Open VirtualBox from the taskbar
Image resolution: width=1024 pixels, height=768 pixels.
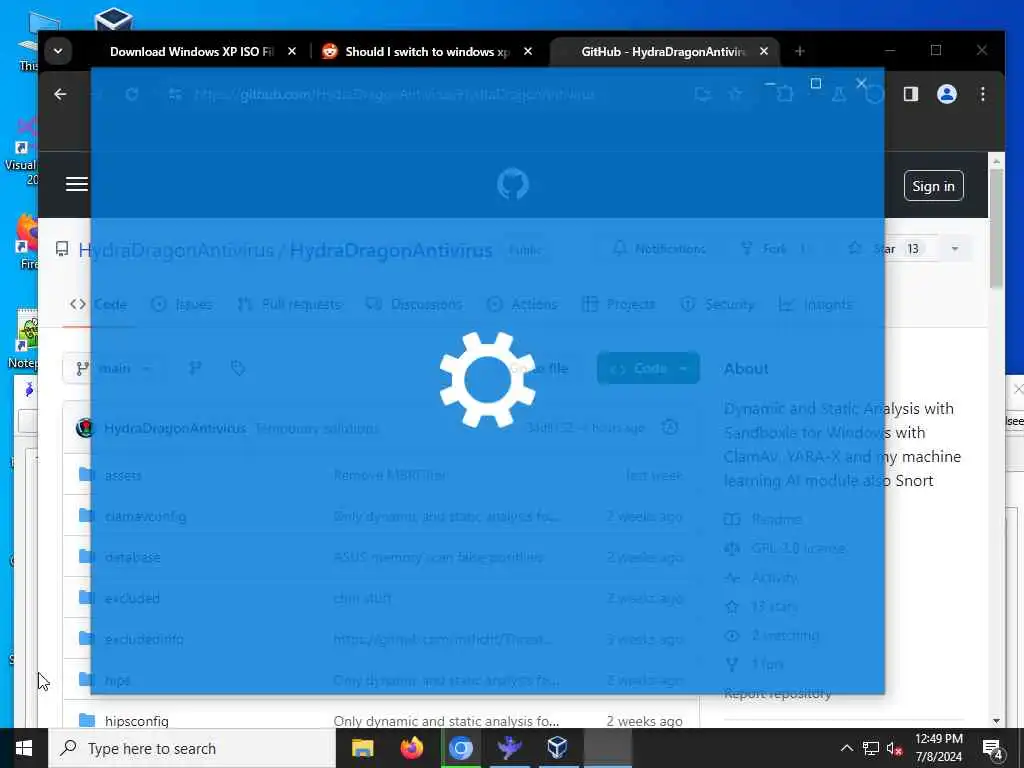click(x=558, y=748)
